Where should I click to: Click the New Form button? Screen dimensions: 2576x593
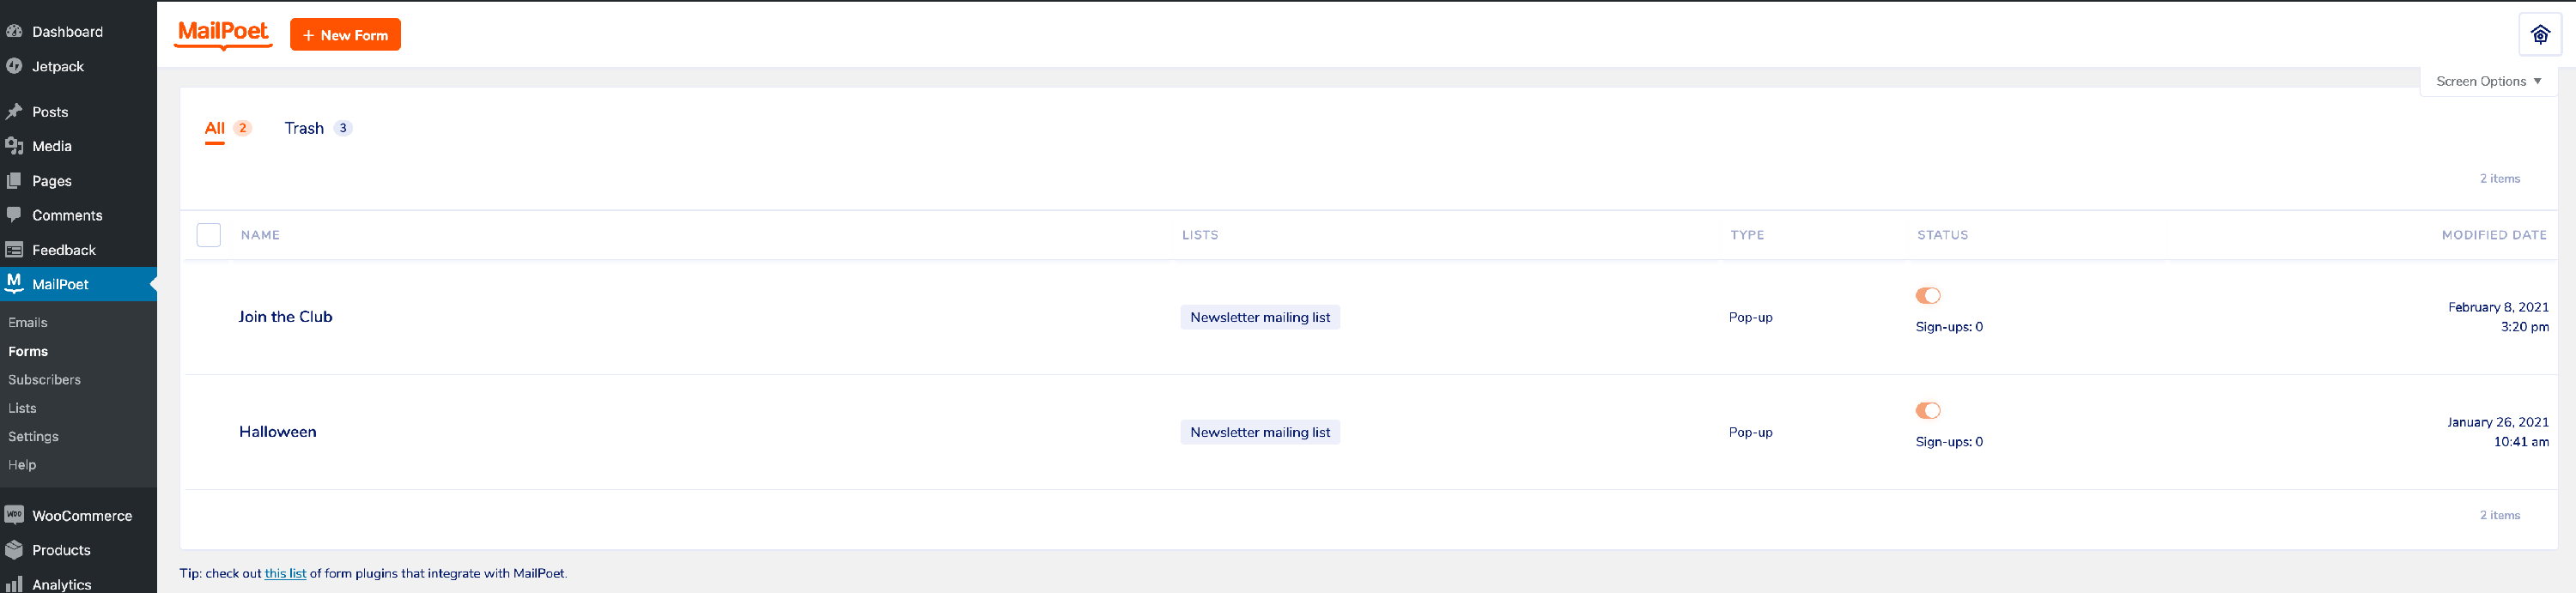coord(345,35)
